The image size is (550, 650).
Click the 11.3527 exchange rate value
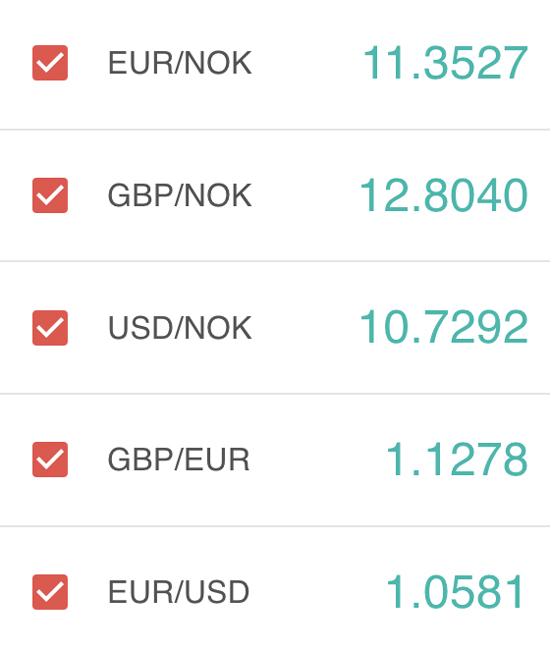coord(446,63)
